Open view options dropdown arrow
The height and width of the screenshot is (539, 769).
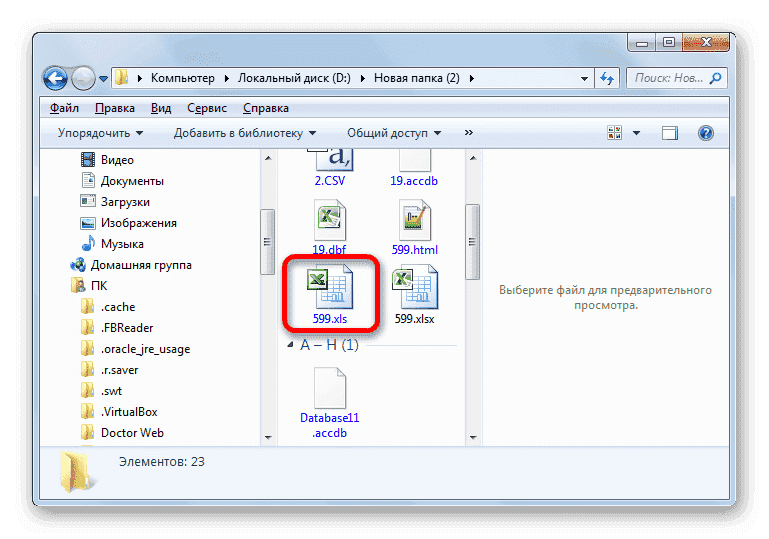[637, 133]
